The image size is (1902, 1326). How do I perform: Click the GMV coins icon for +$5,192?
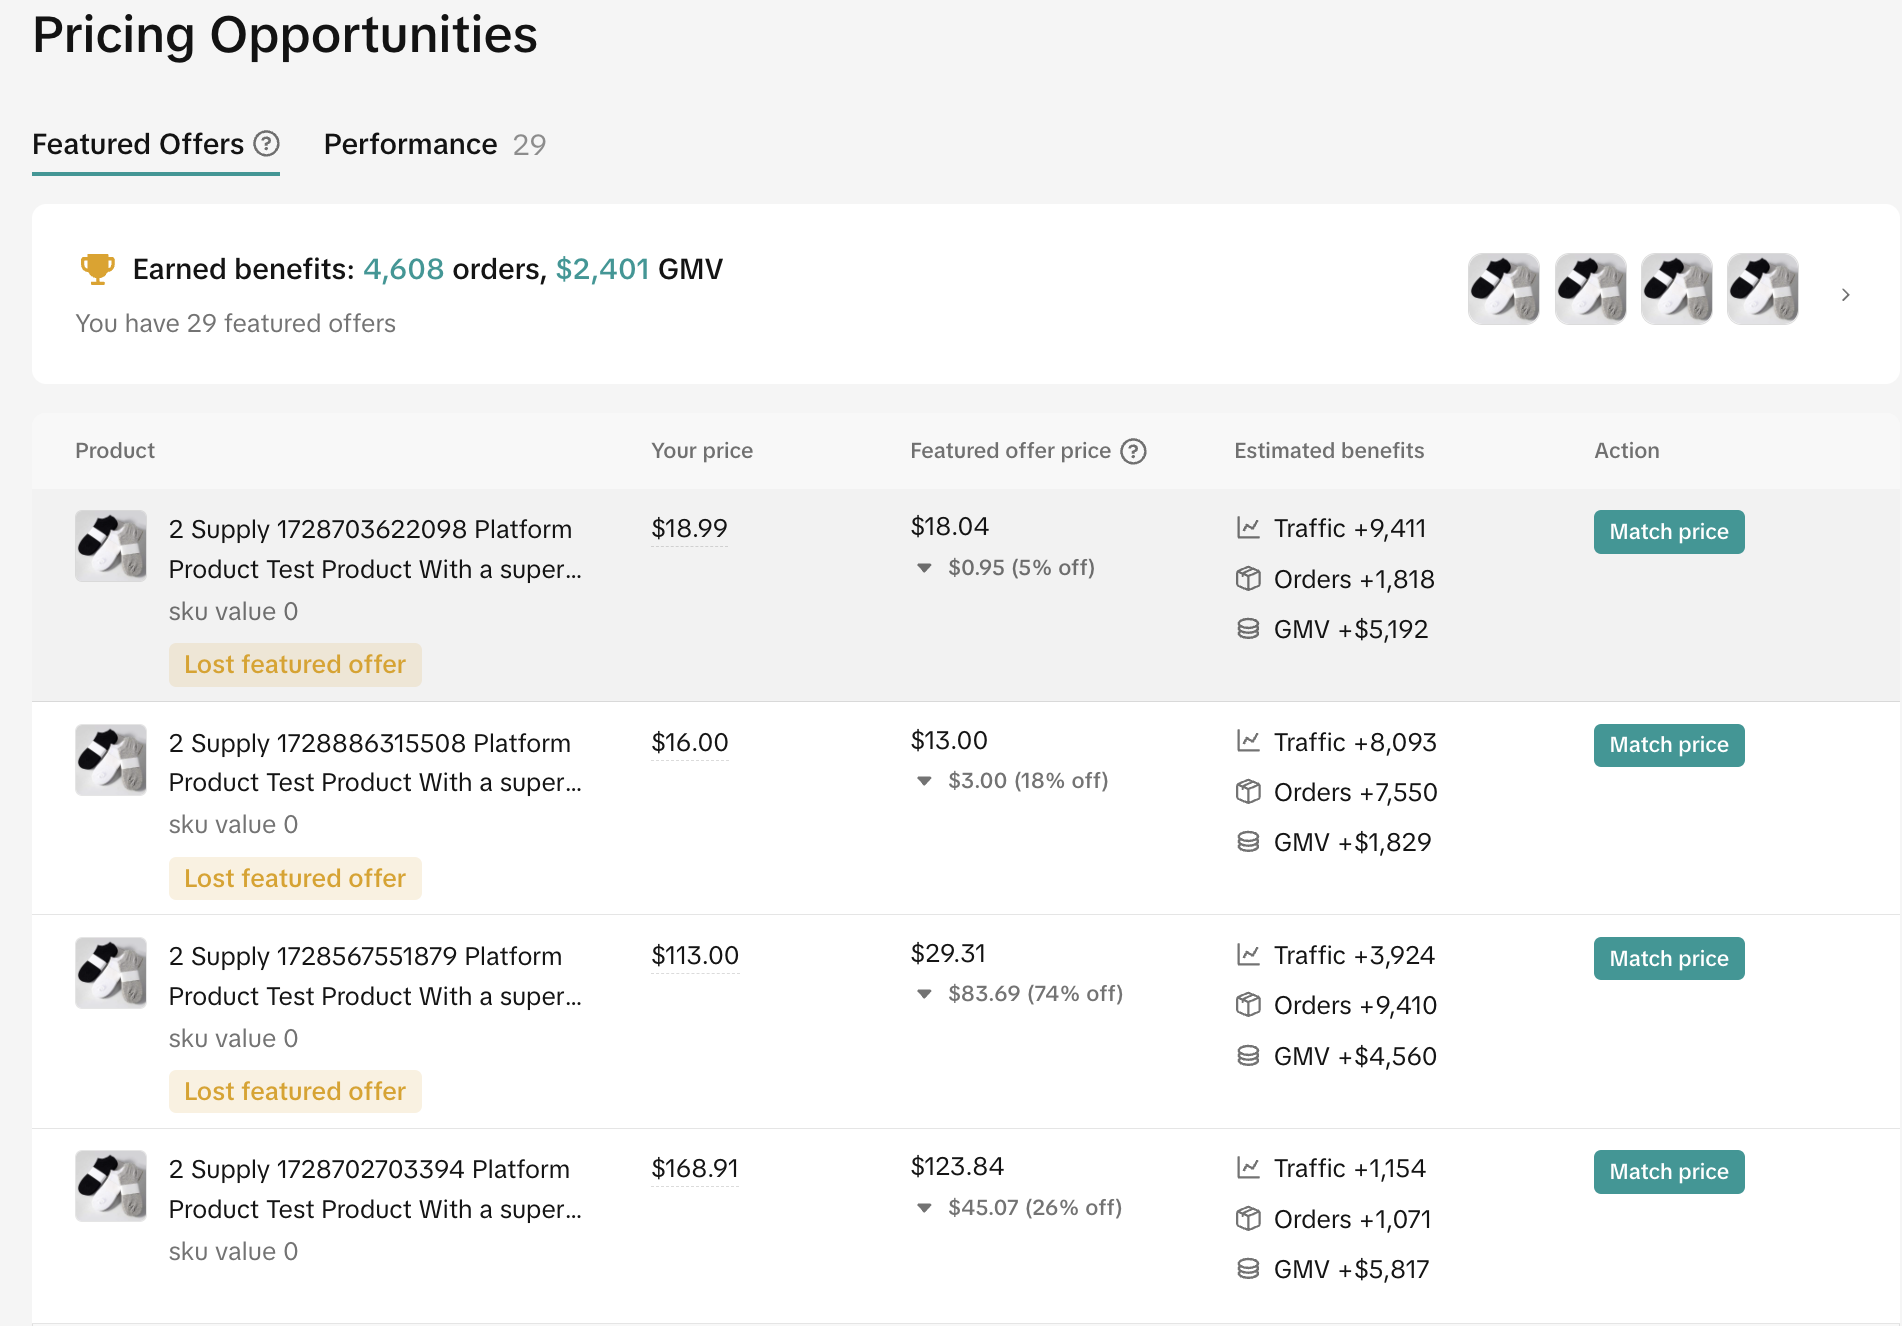pyautogui.click(x=1248, y=629)
